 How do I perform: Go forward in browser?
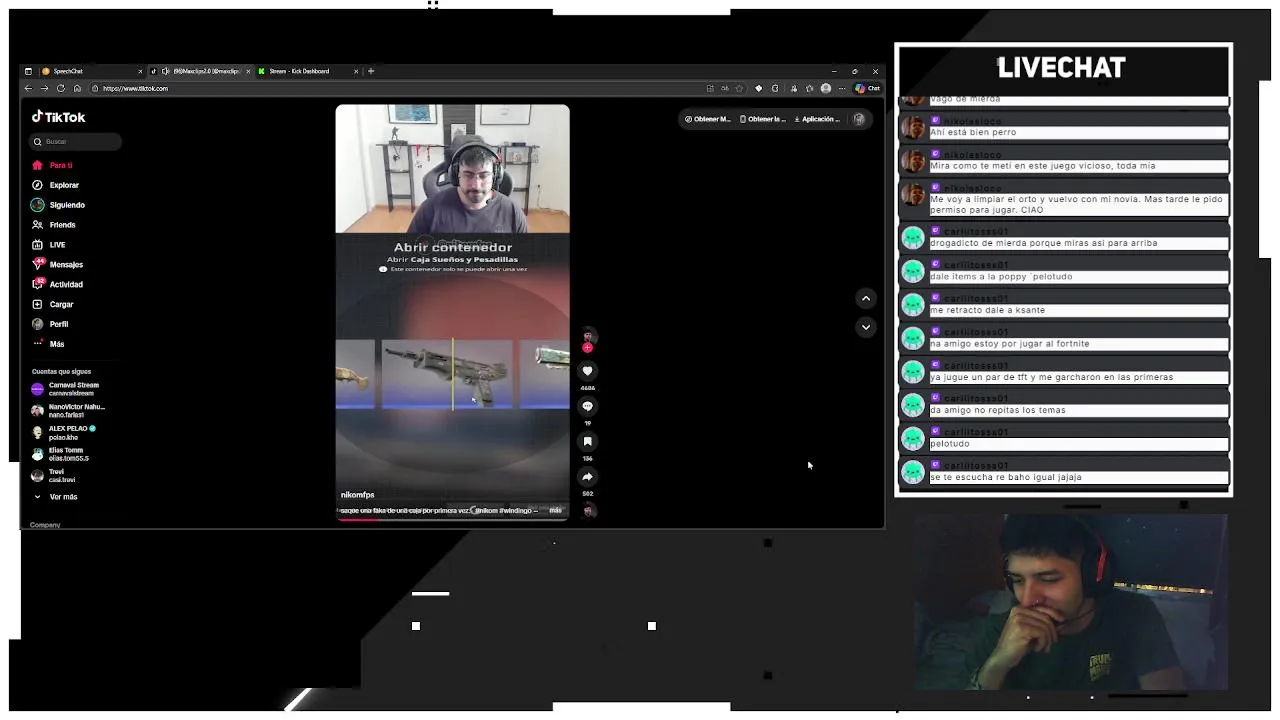[x=44, y=88]
